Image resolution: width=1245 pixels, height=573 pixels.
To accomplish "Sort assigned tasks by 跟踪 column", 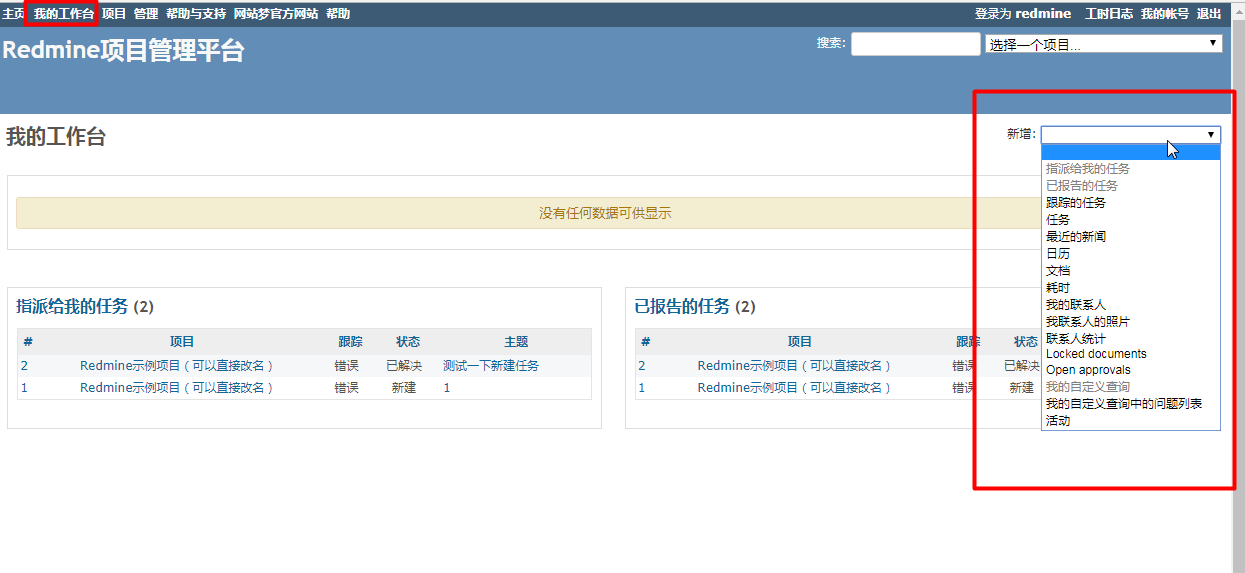I will [x=350, y=342].
